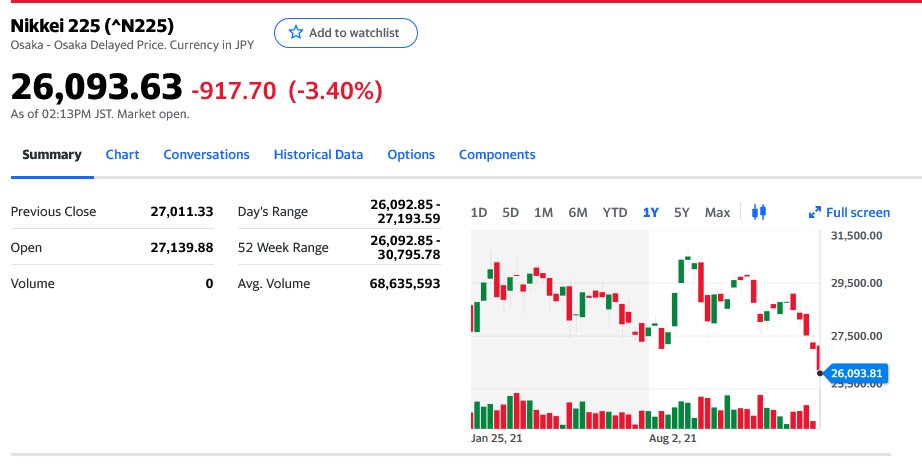Click the Osaka Delayed Price currency note

pyautogui.click(x=132, y=45)
